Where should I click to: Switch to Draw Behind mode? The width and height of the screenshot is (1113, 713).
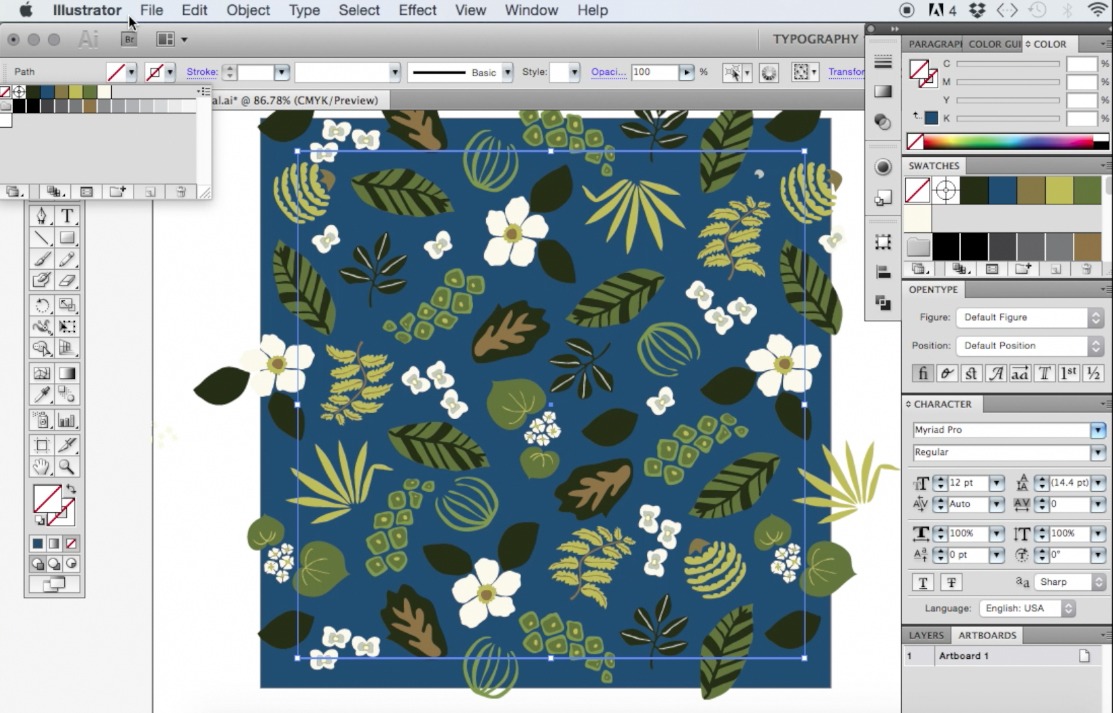coord(54,564)
